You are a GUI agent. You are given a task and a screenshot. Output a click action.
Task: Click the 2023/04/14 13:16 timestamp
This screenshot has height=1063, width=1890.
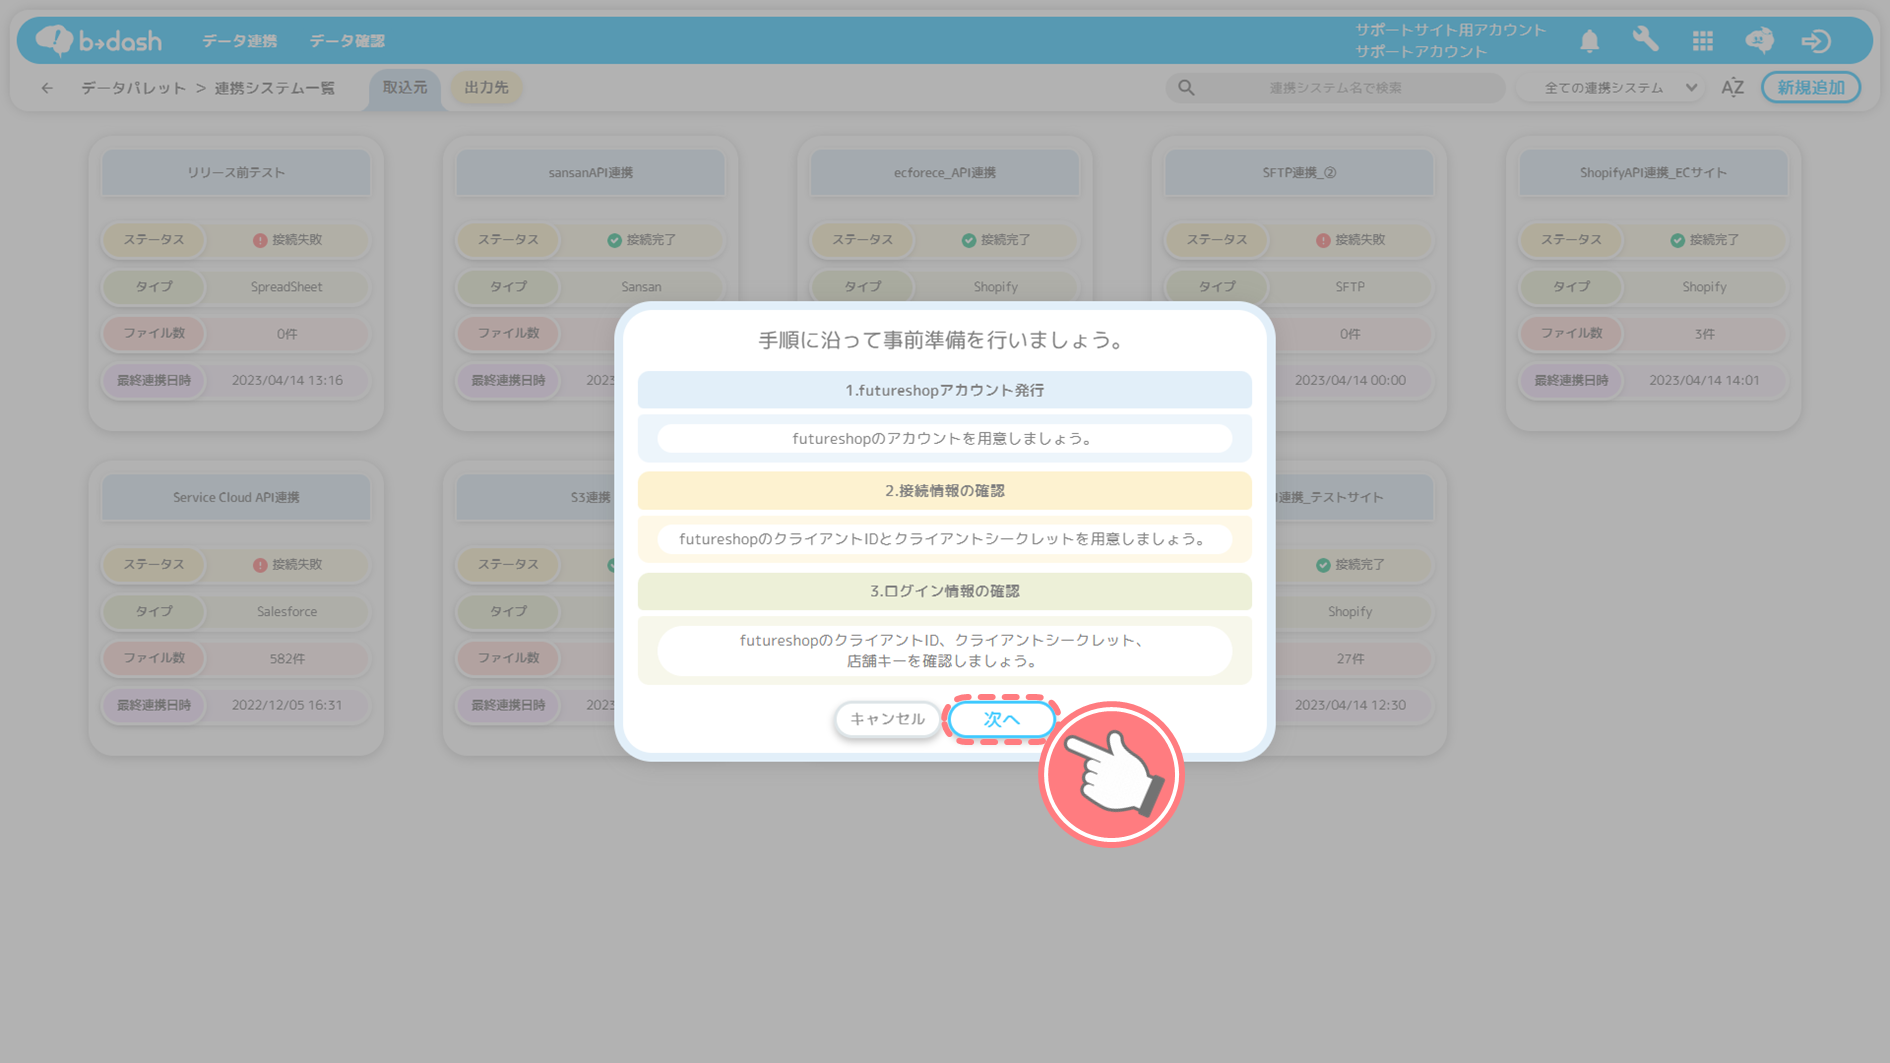286,380
